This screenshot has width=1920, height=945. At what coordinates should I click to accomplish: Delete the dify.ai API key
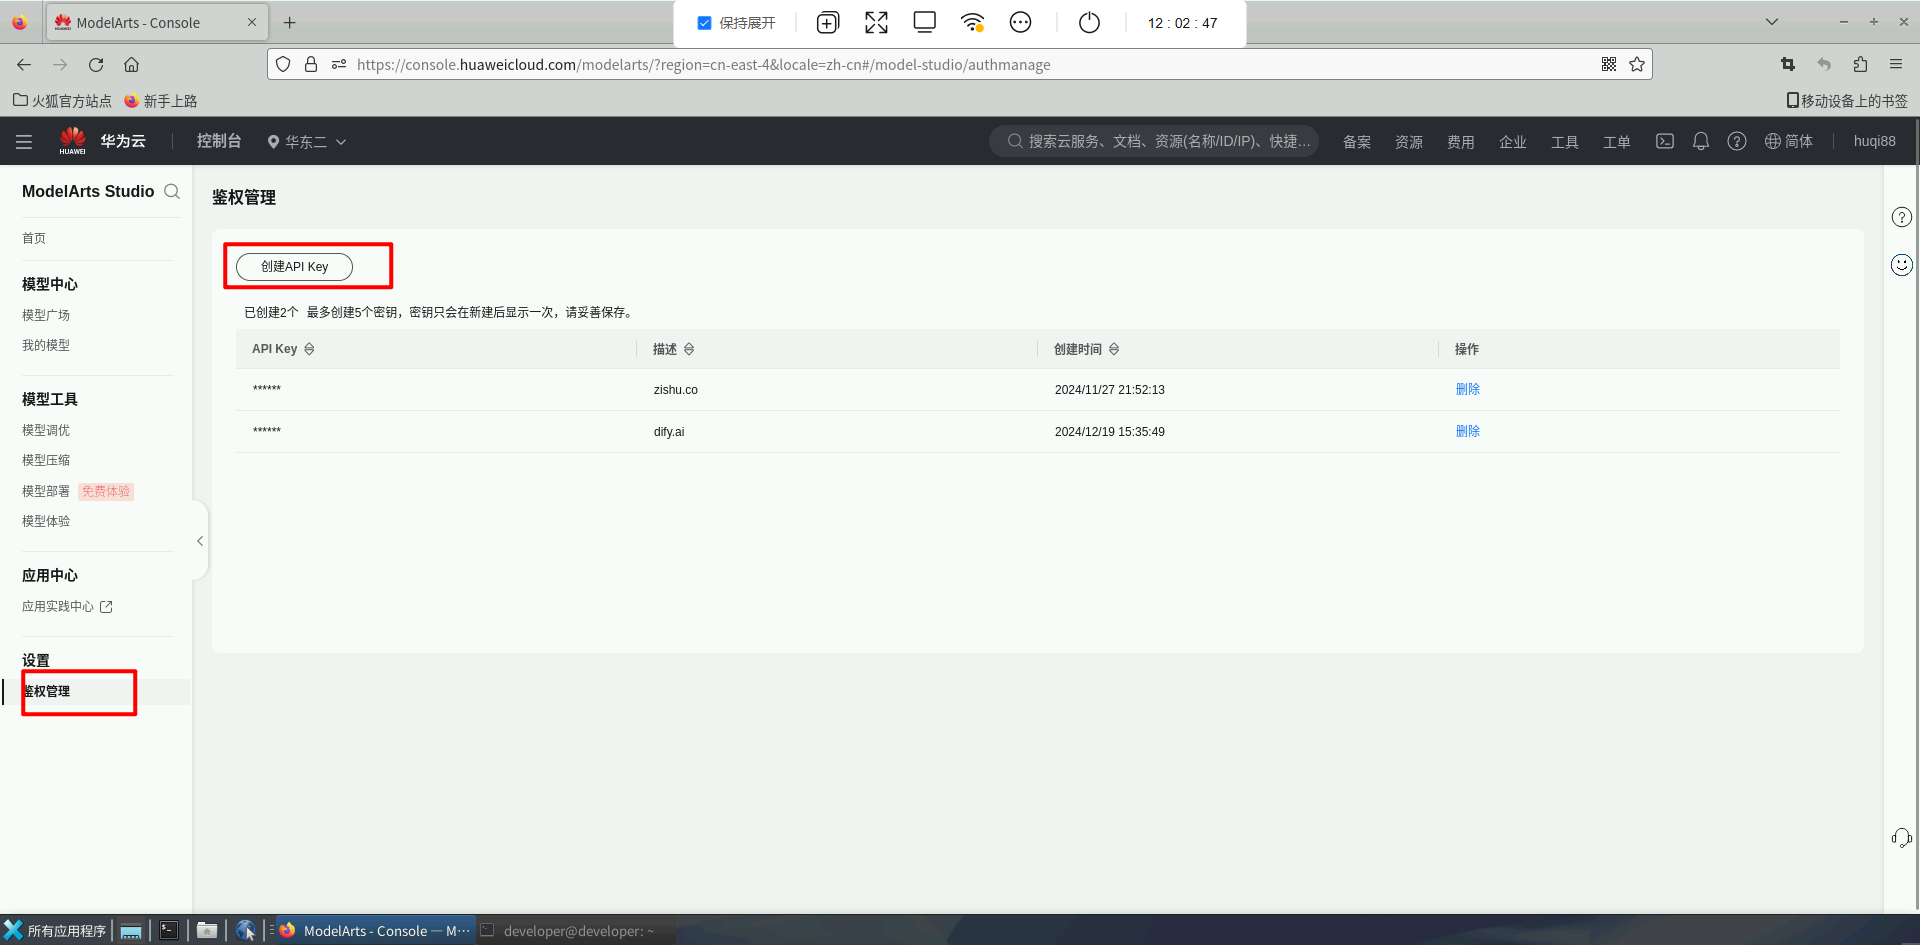click(x=1467, y=432)
